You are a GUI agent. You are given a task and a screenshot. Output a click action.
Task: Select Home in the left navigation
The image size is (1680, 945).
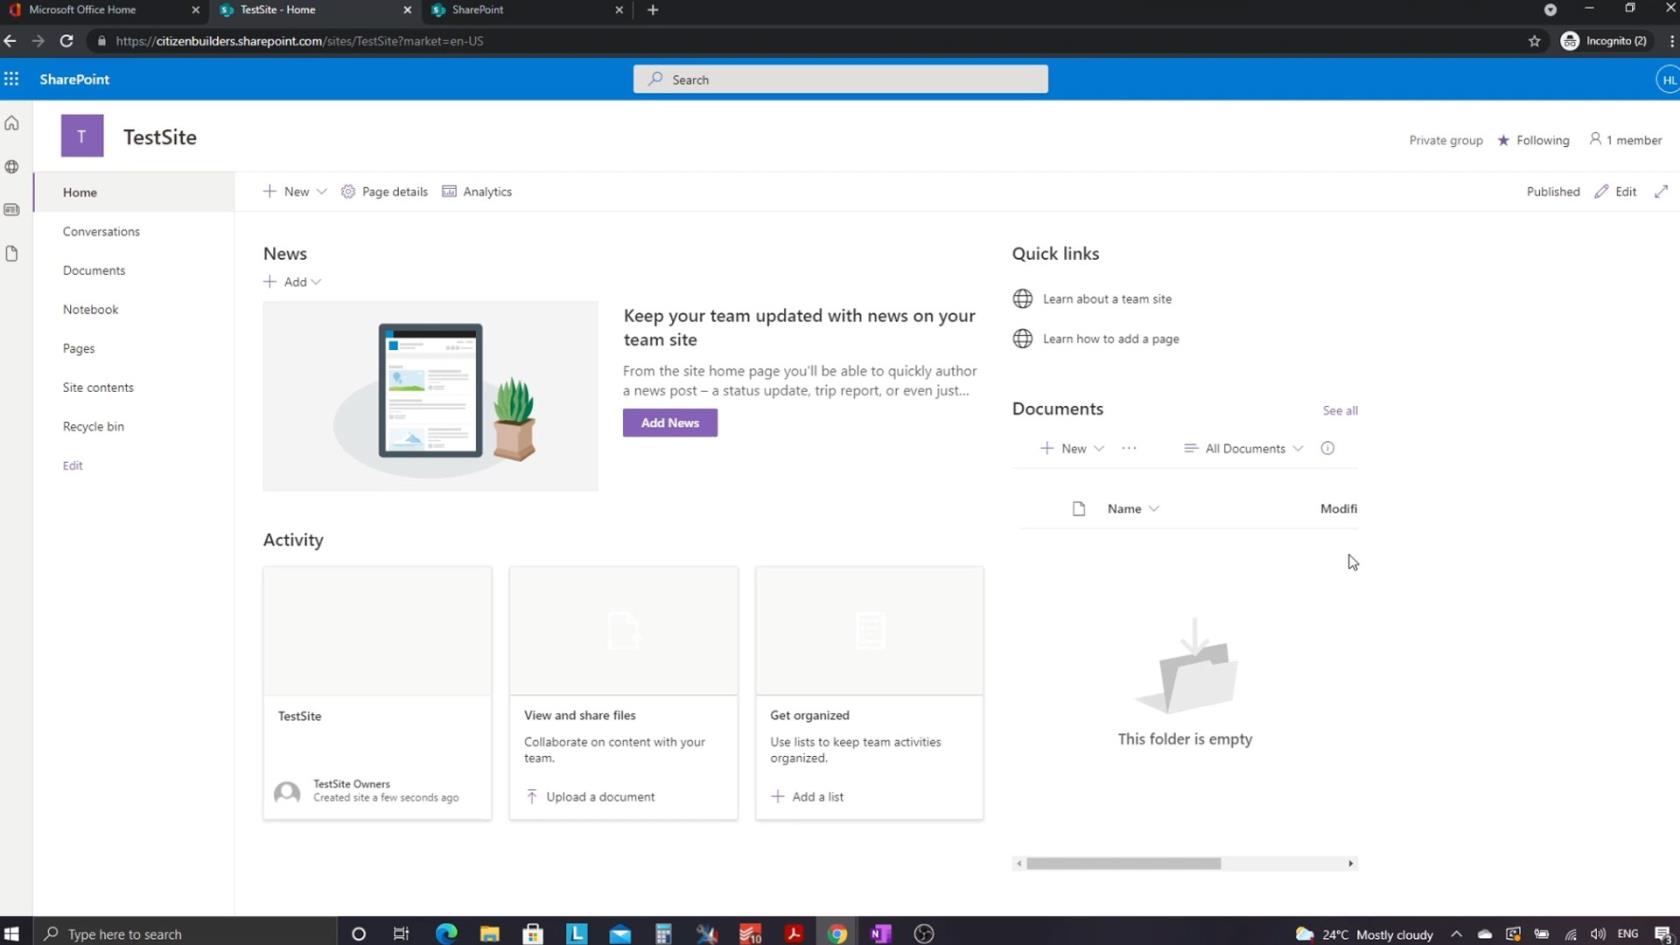[134, 192]
